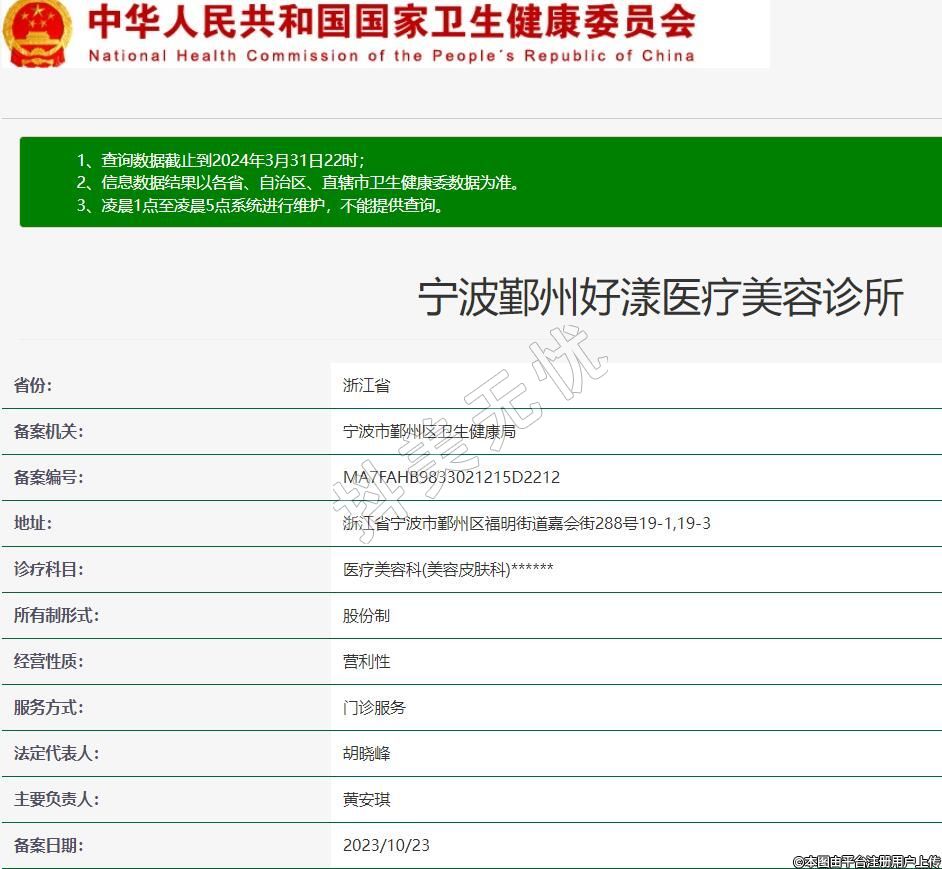
Task: Click the 备案编号 row label
Action: click(x=48, y=478)
